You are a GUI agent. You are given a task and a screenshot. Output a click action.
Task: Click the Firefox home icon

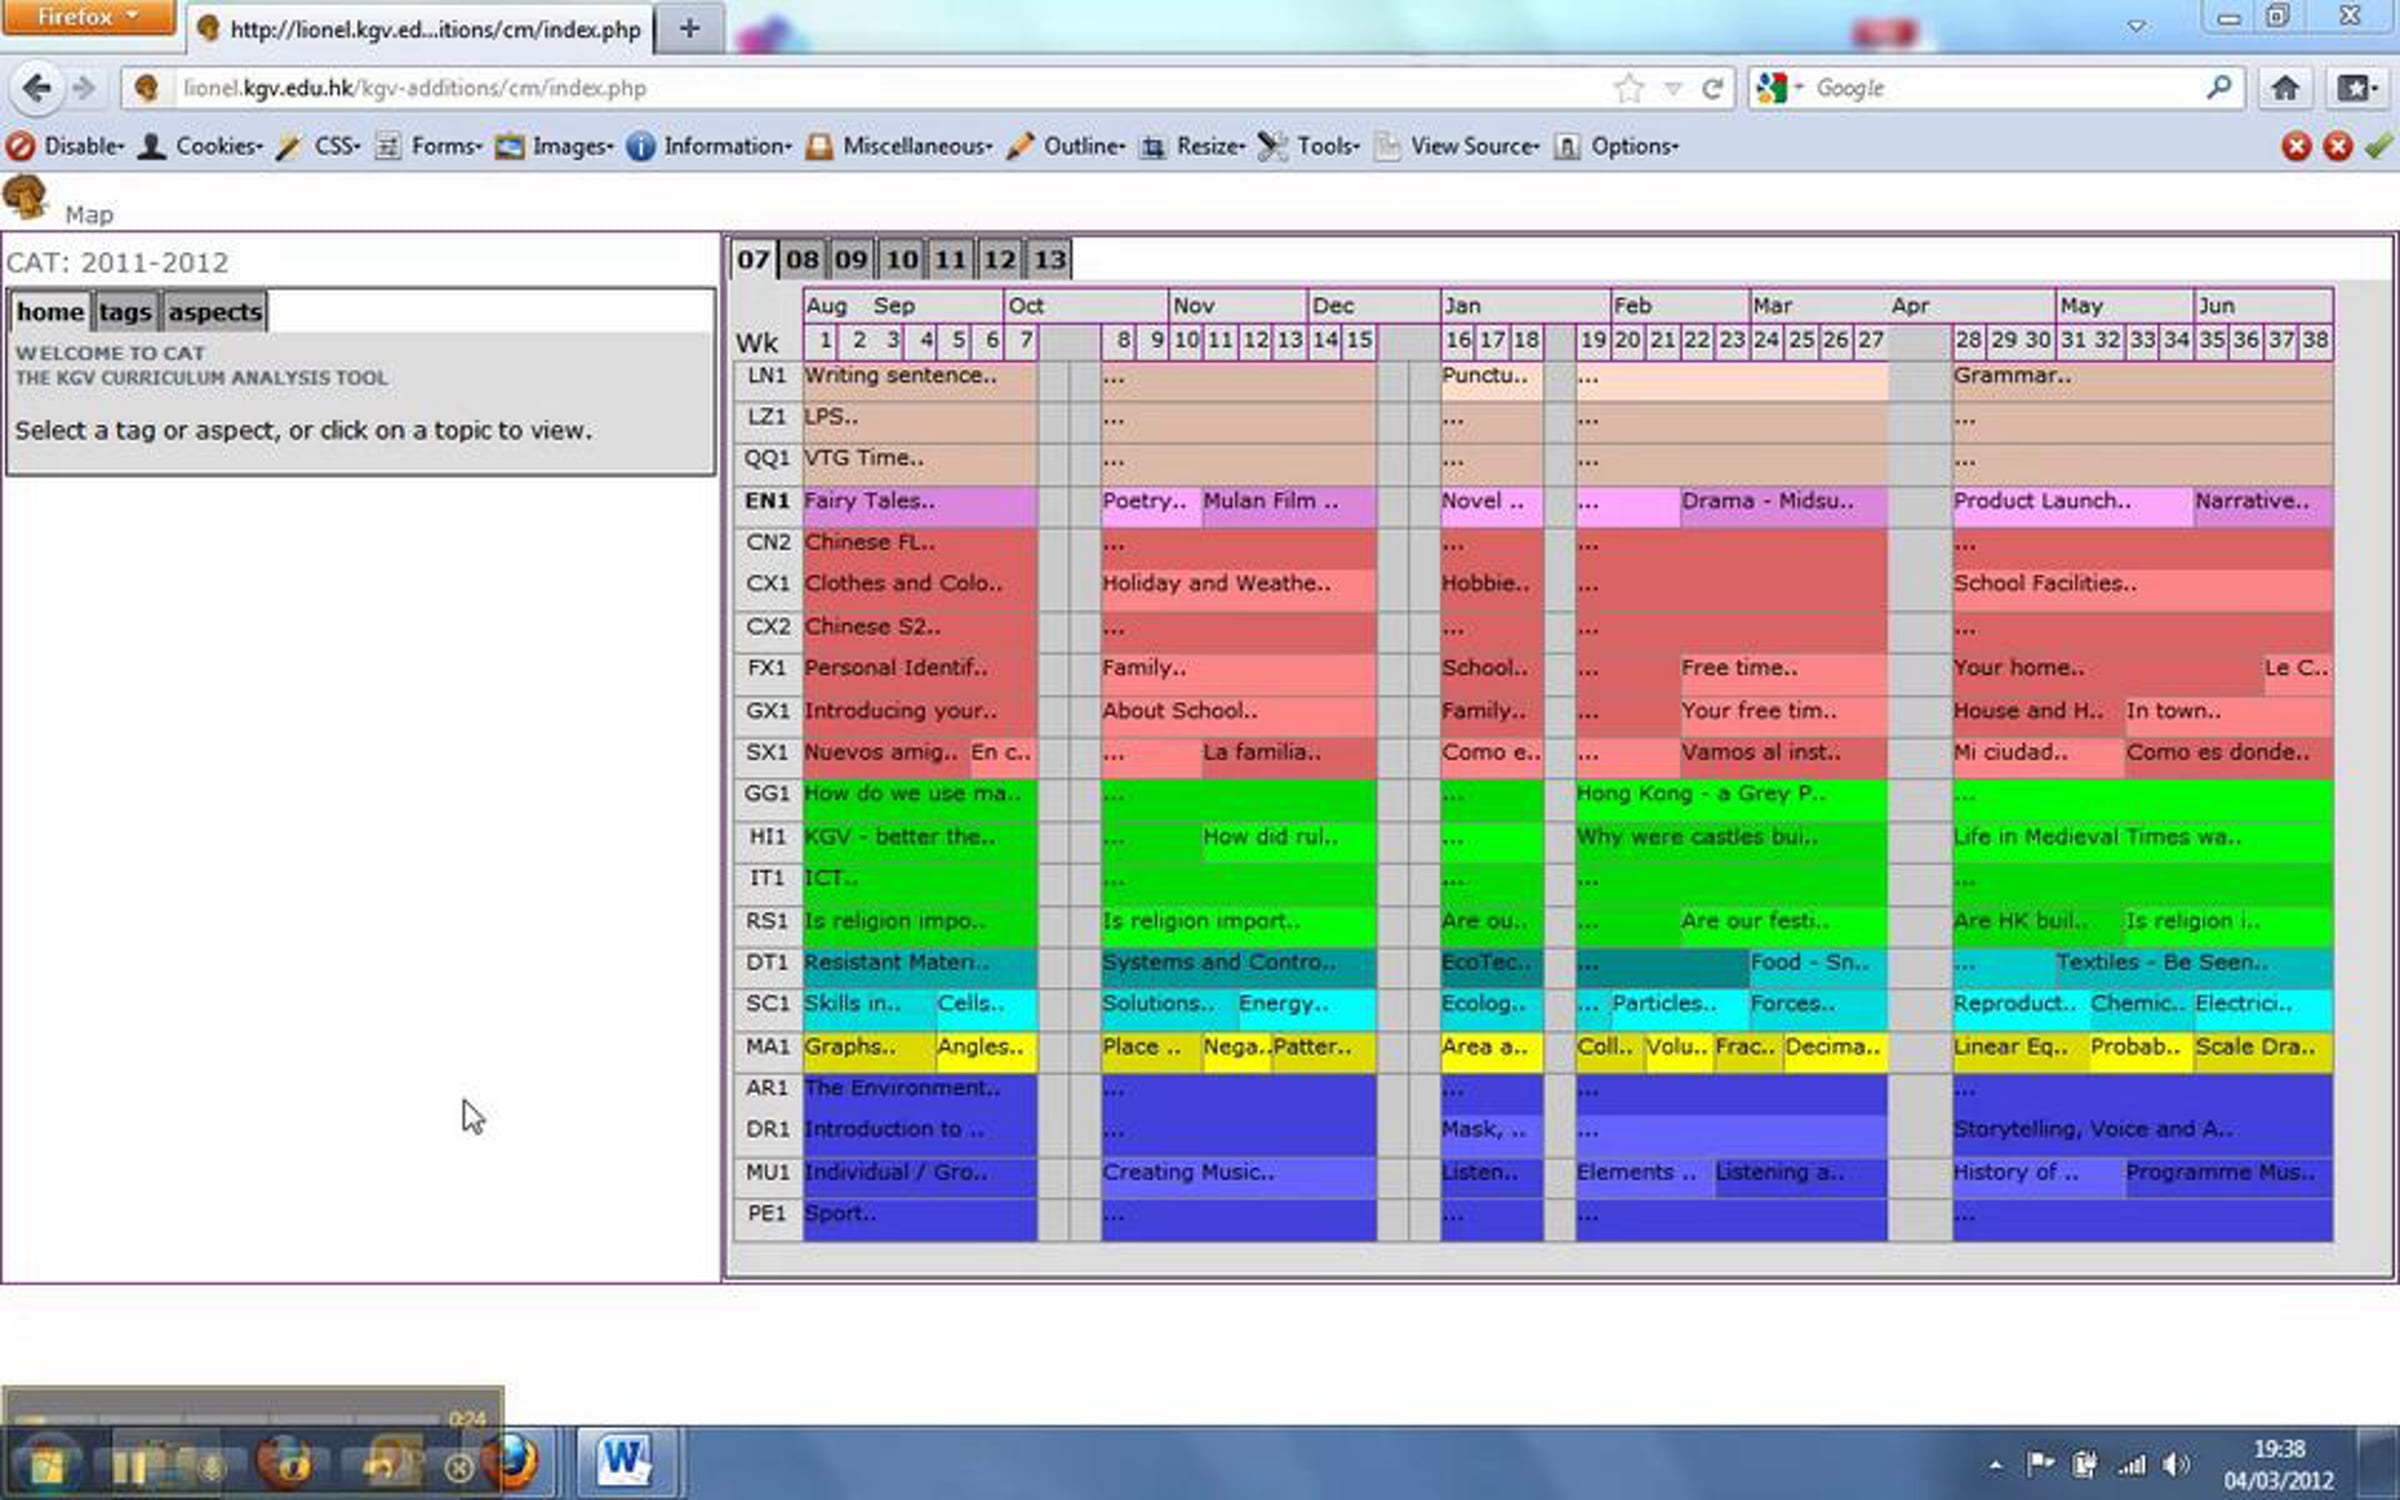2284,89
